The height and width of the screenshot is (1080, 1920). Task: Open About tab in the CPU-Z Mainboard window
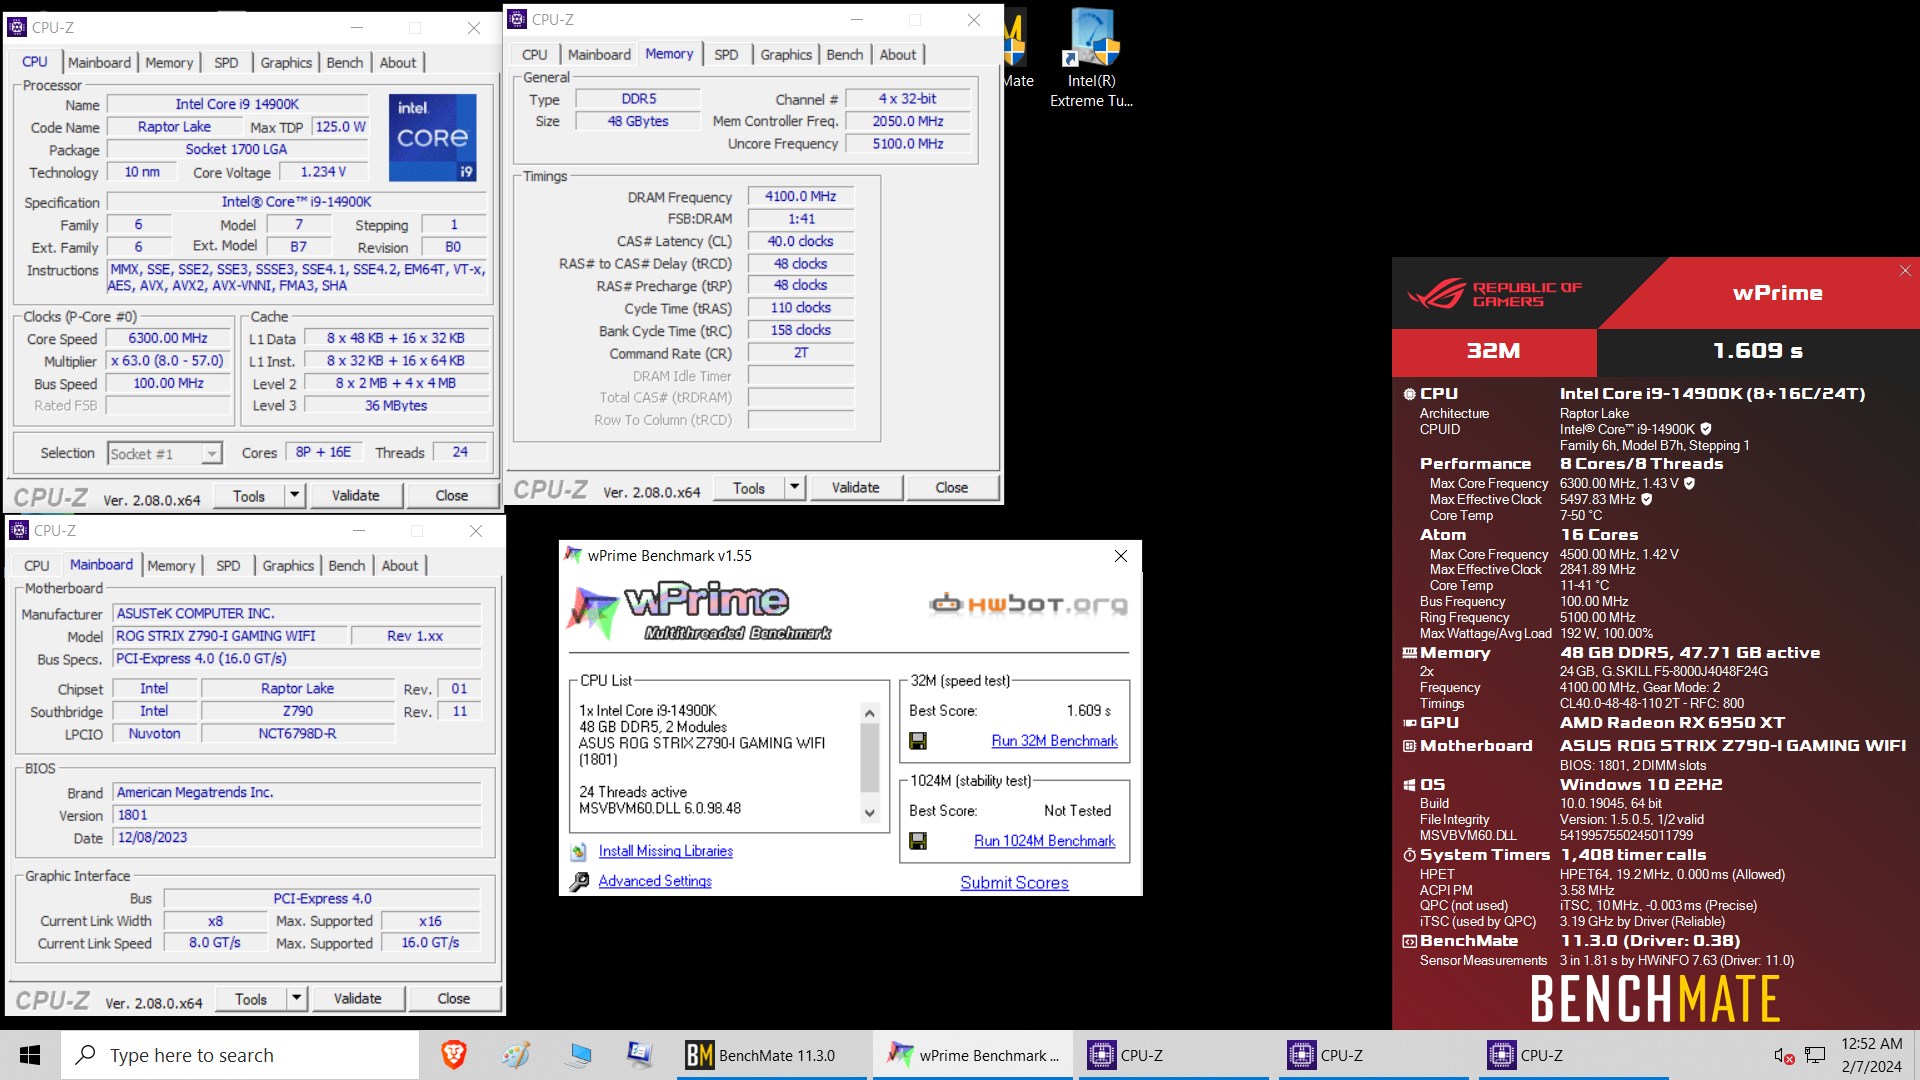pos(400,565)
